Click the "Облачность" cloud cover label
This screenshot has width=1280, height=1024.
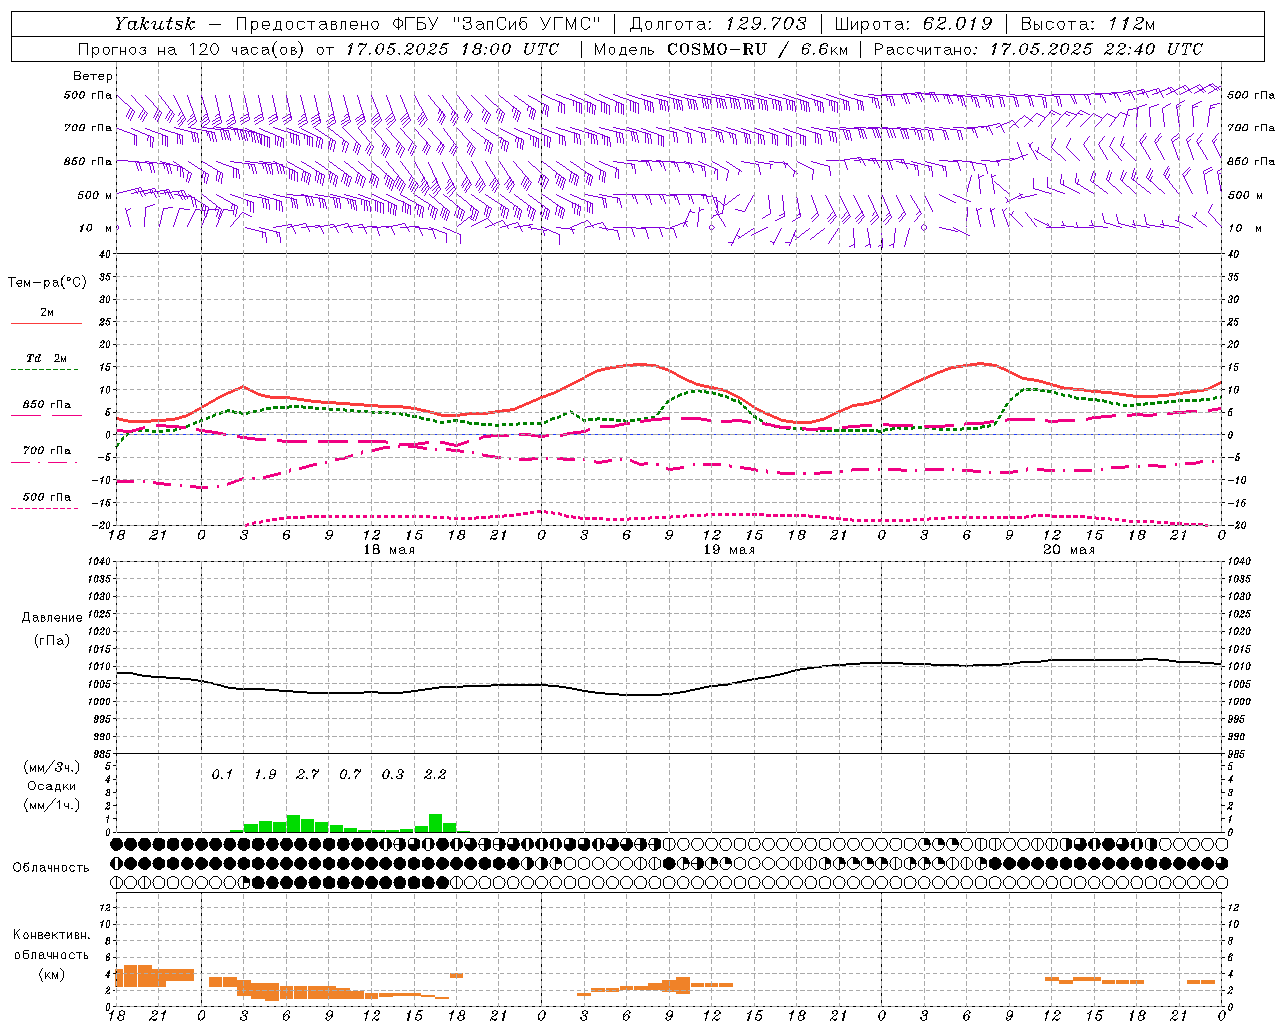coord(51,867)
